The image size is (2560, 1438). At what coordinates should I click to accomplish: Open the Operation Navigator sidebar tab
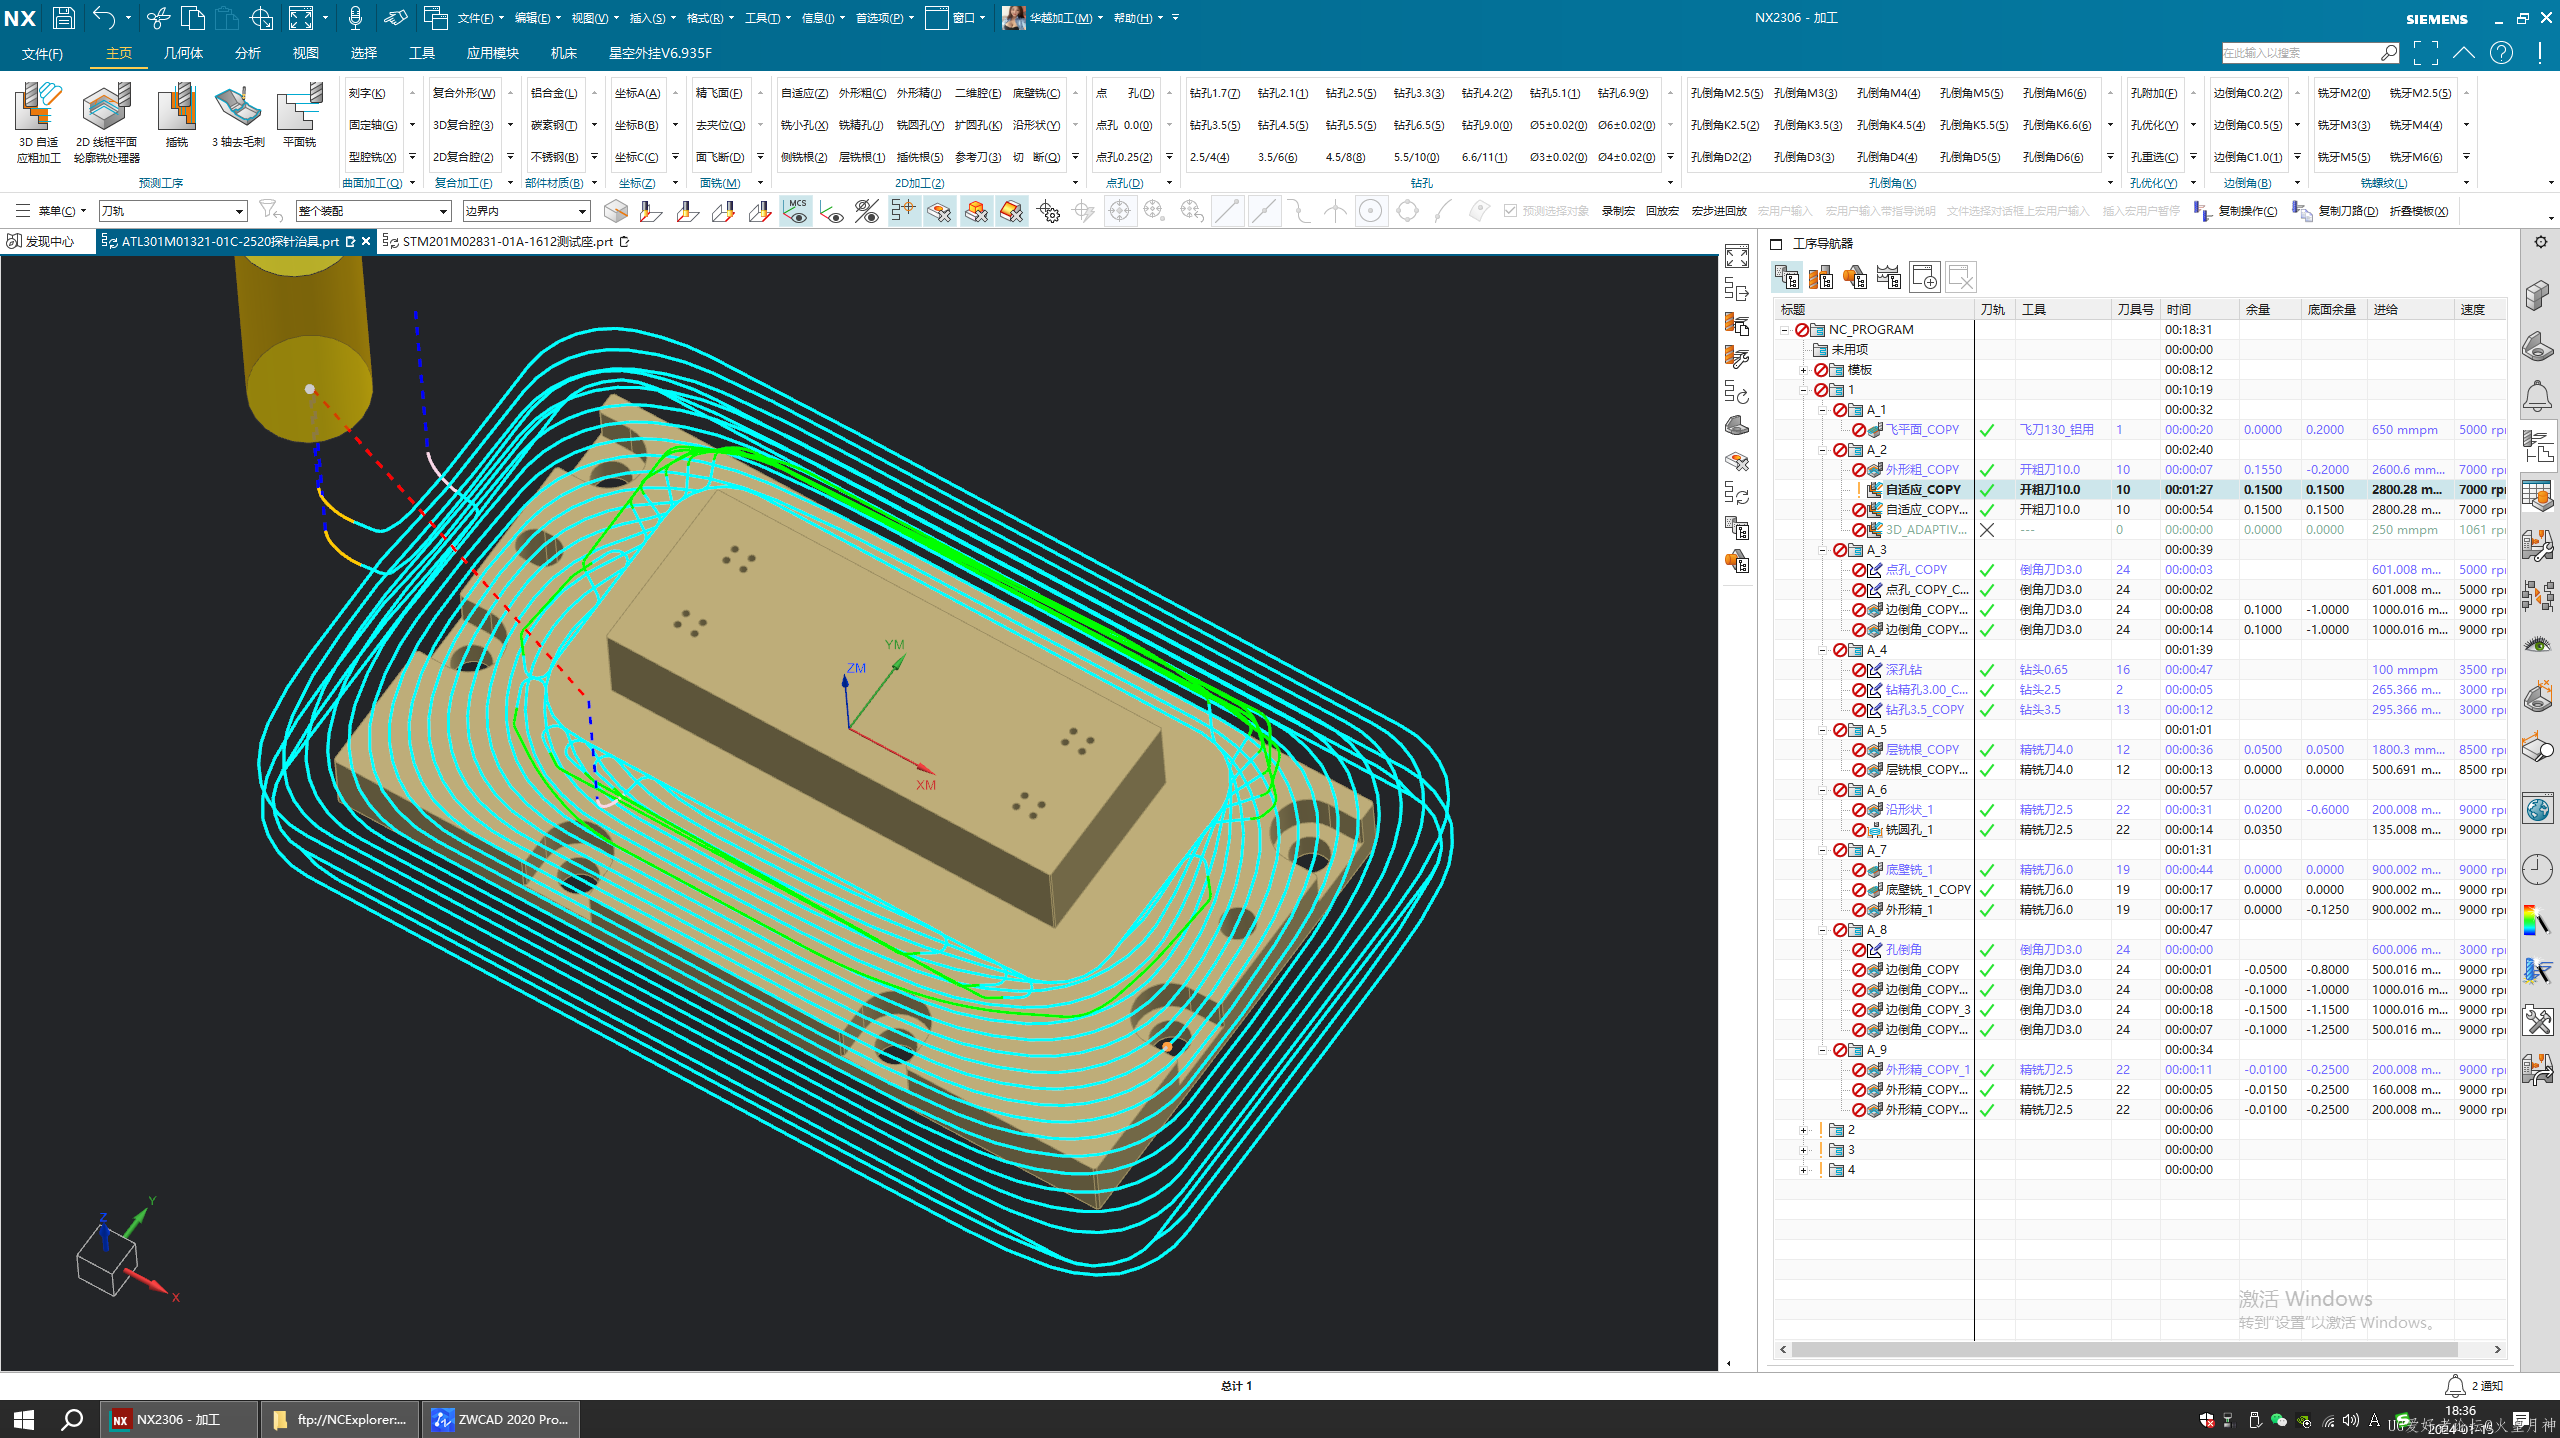[x=2538, y=446]
